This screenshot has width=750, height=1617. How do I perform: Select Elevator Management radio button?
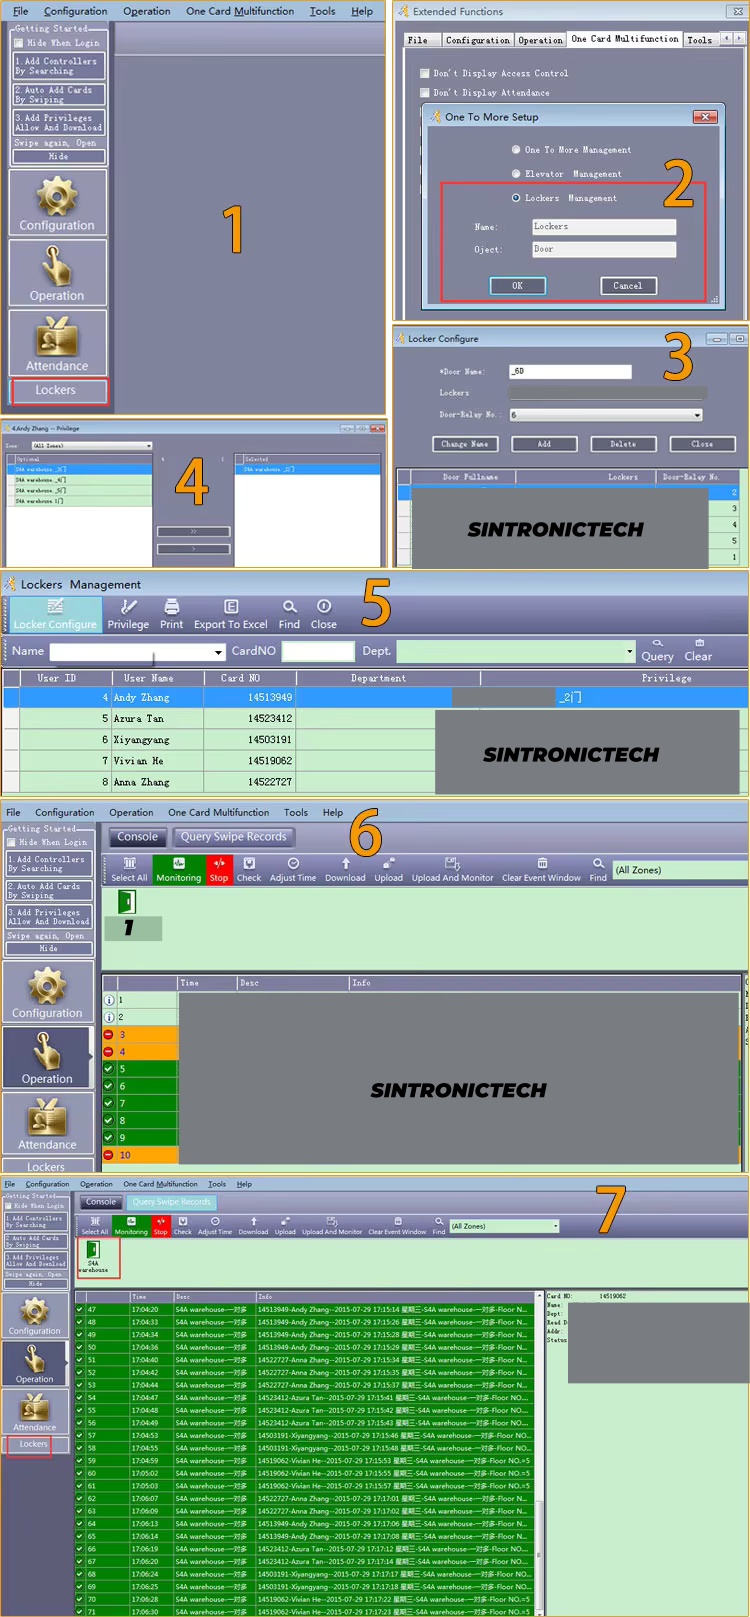tap(516, 173)
